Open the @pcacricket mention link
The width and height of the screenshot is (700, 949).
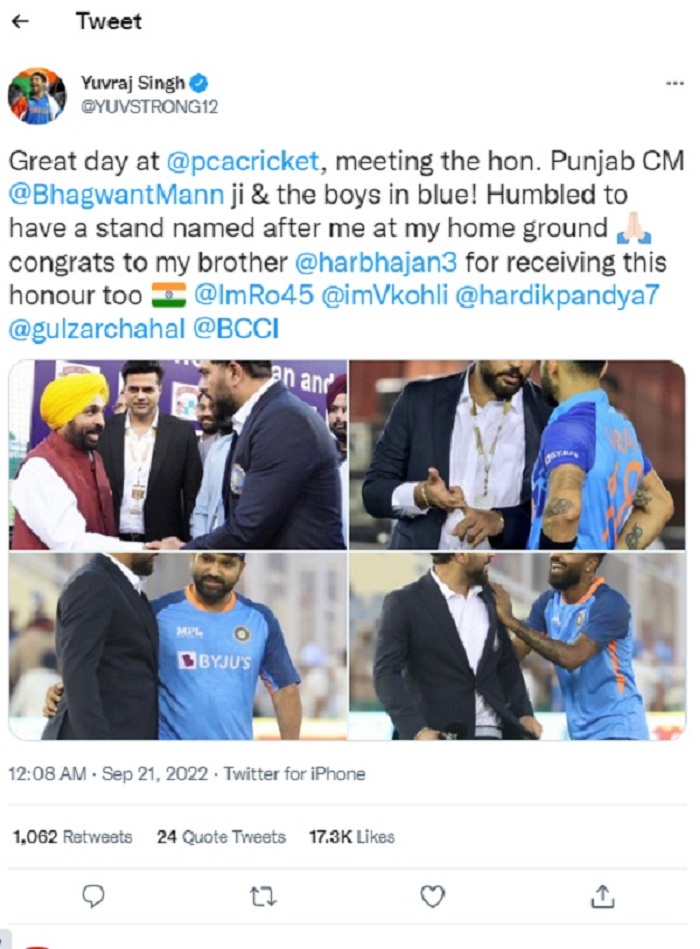pyautogui.click(x=243, y=162)
